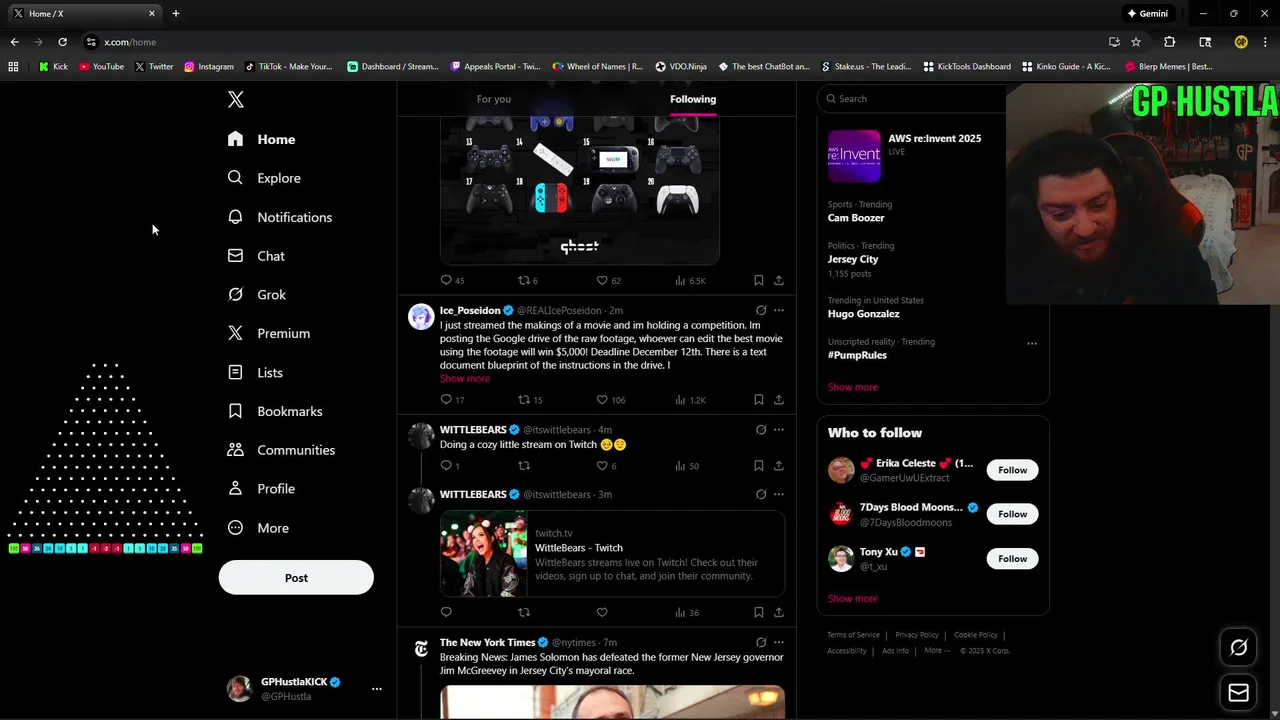Open more options on New York Times post
Image resolution: width=1280 pixels, height=720 pixels.
(779, 642)
